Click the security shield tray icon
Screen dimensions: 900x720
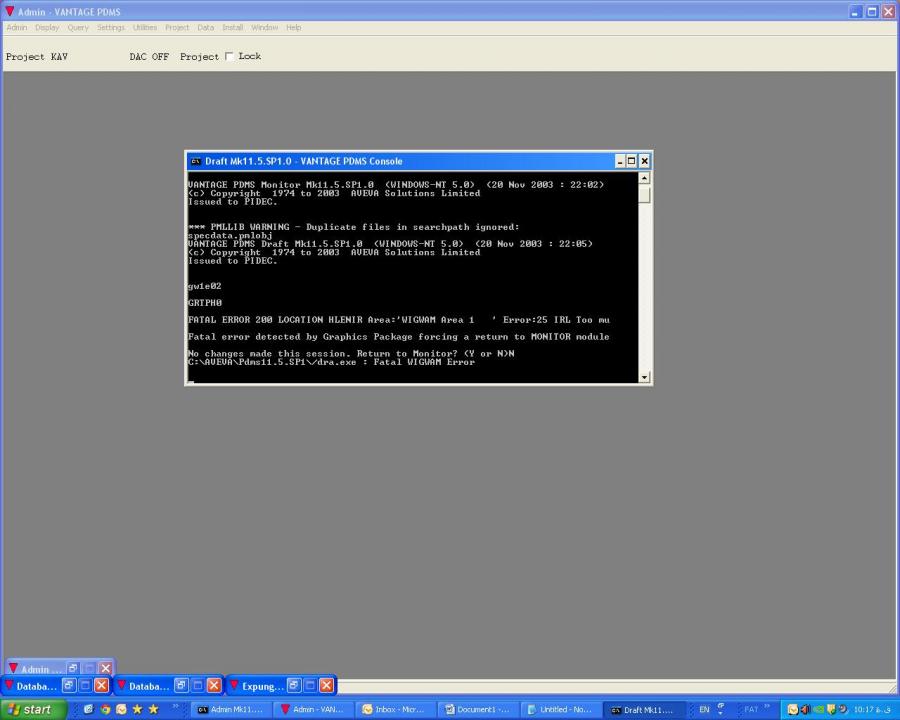[x=831, y=710]
